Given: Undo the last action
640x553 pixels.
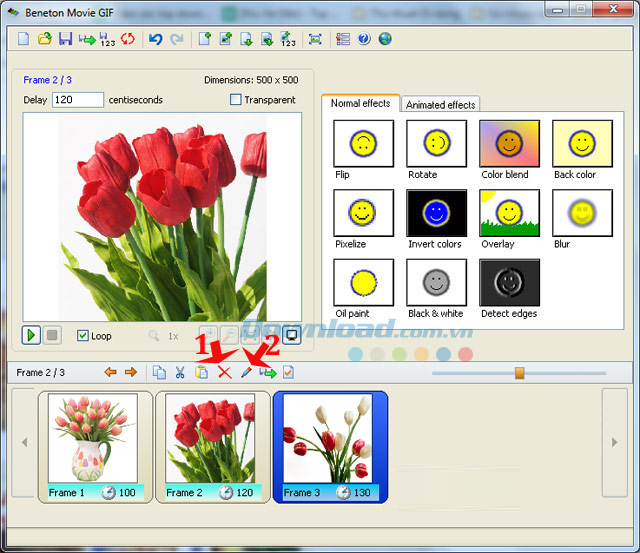Looking at the screenshot, I should tap(155, 39).
